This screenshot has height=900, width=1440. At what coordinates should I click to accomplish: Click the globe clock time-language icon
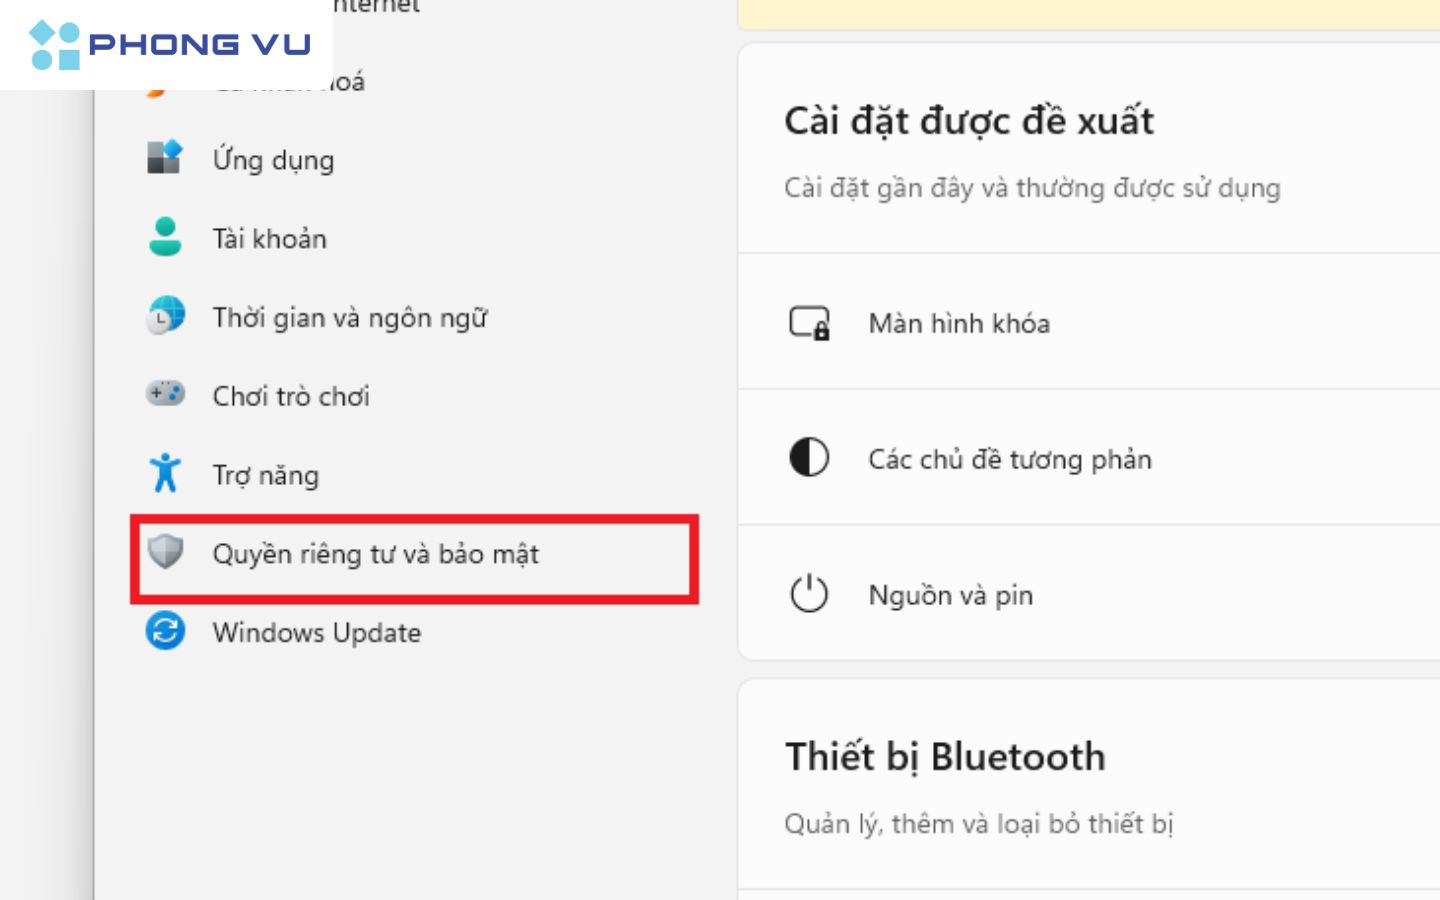(165, 316)
